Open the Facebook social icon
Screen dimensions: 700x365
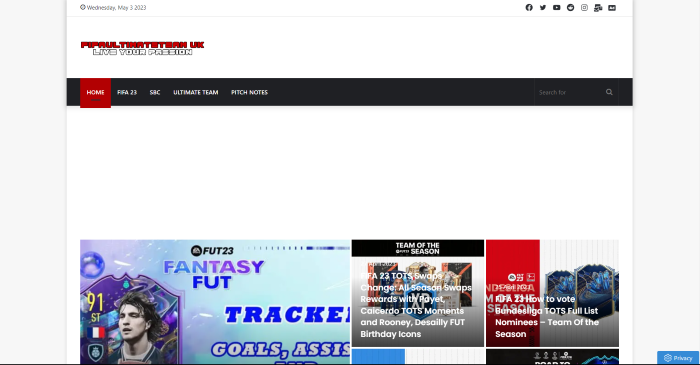click(x=529, y=8)
